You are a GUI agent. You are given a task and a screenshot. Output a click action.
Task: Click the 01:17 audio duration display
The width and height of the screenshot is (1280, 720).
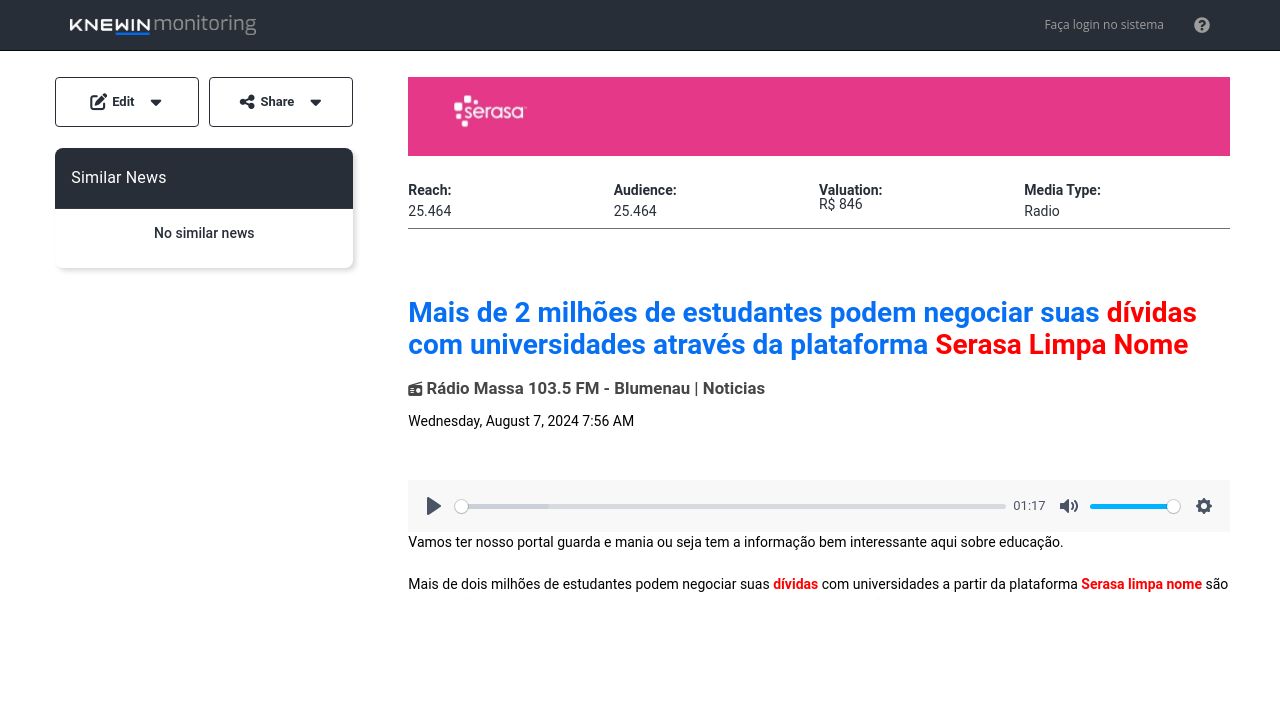(x=1029, y=506)
